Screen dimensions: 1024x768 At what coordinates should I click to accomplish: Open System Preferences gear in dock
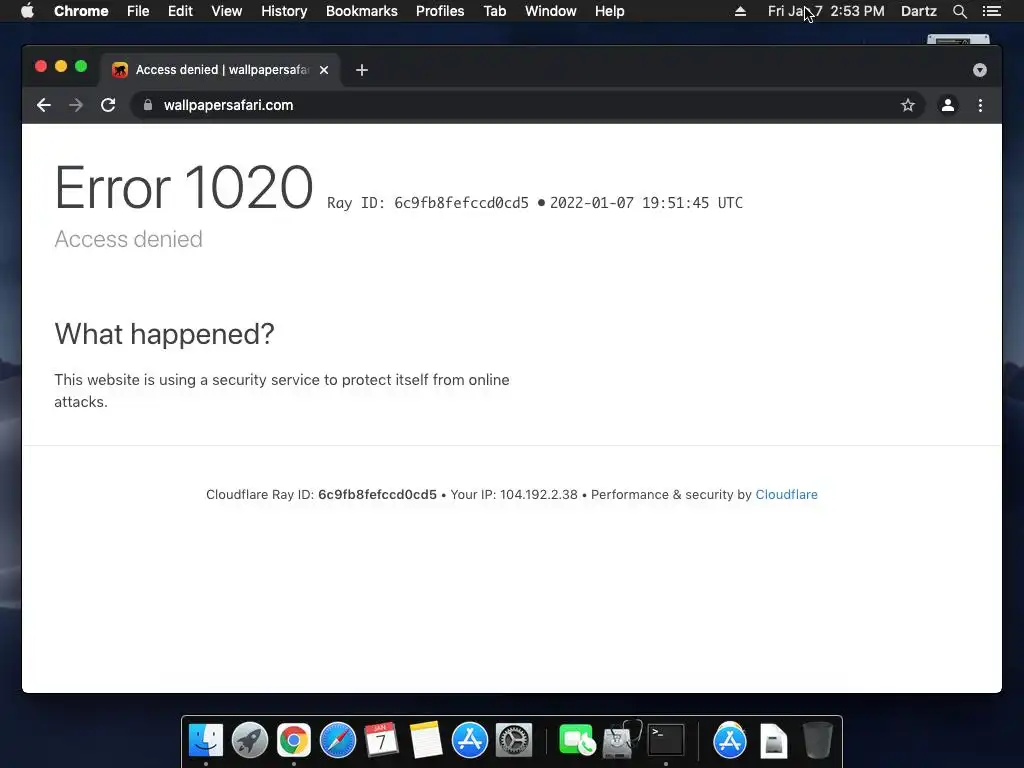click(x=514, y=741)
